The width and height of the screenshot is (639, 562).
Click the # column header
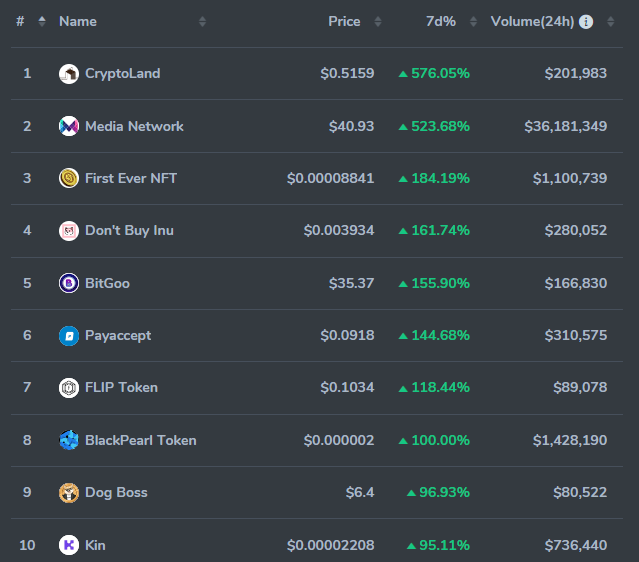coord(20,21)
